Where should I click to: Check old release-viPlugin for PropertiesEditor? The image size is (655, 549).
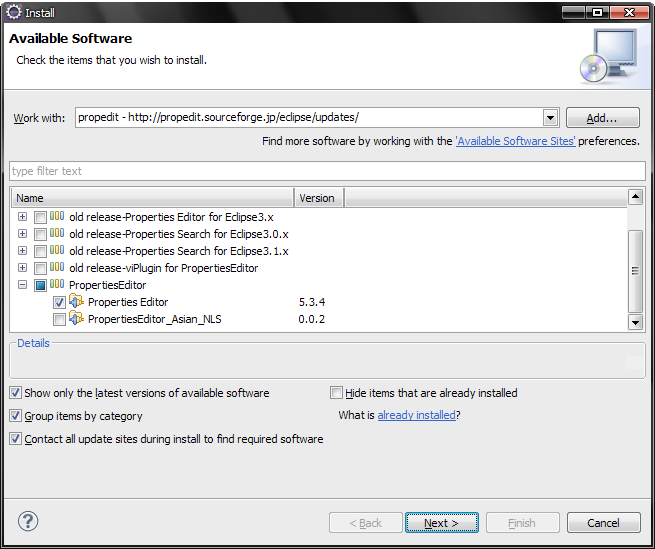point(41,268)
